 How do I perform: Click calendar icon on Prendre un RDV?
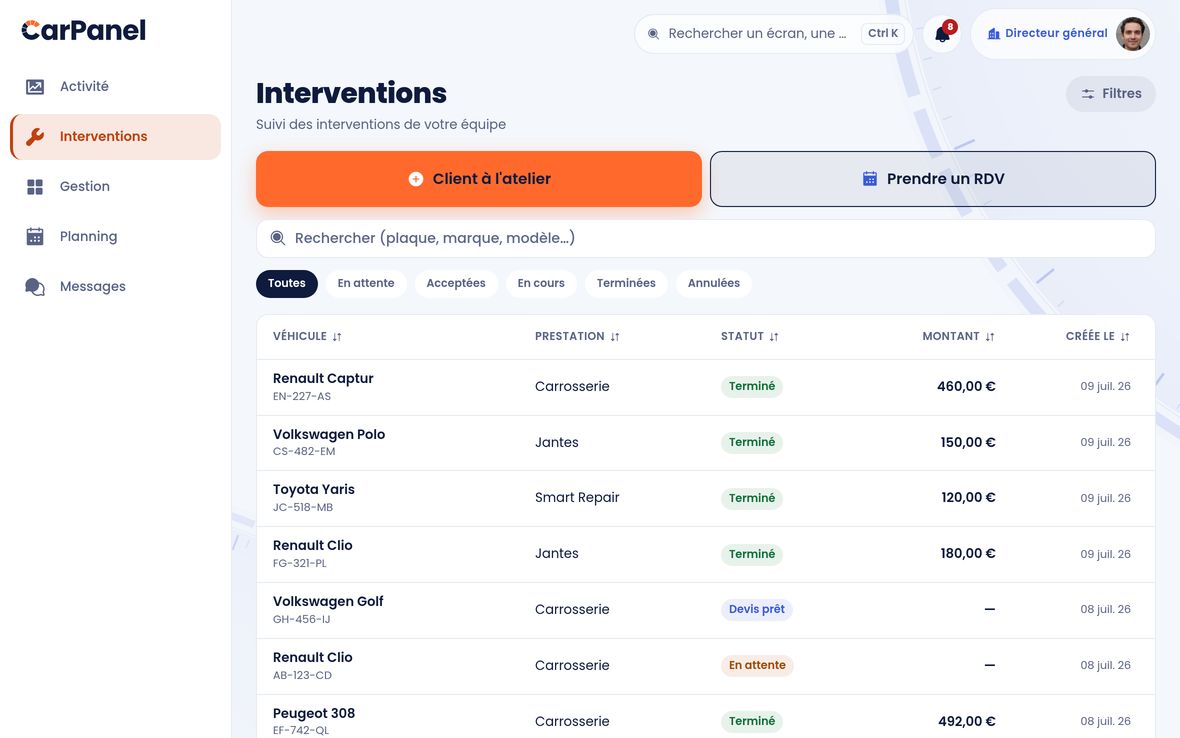(870, 179)
